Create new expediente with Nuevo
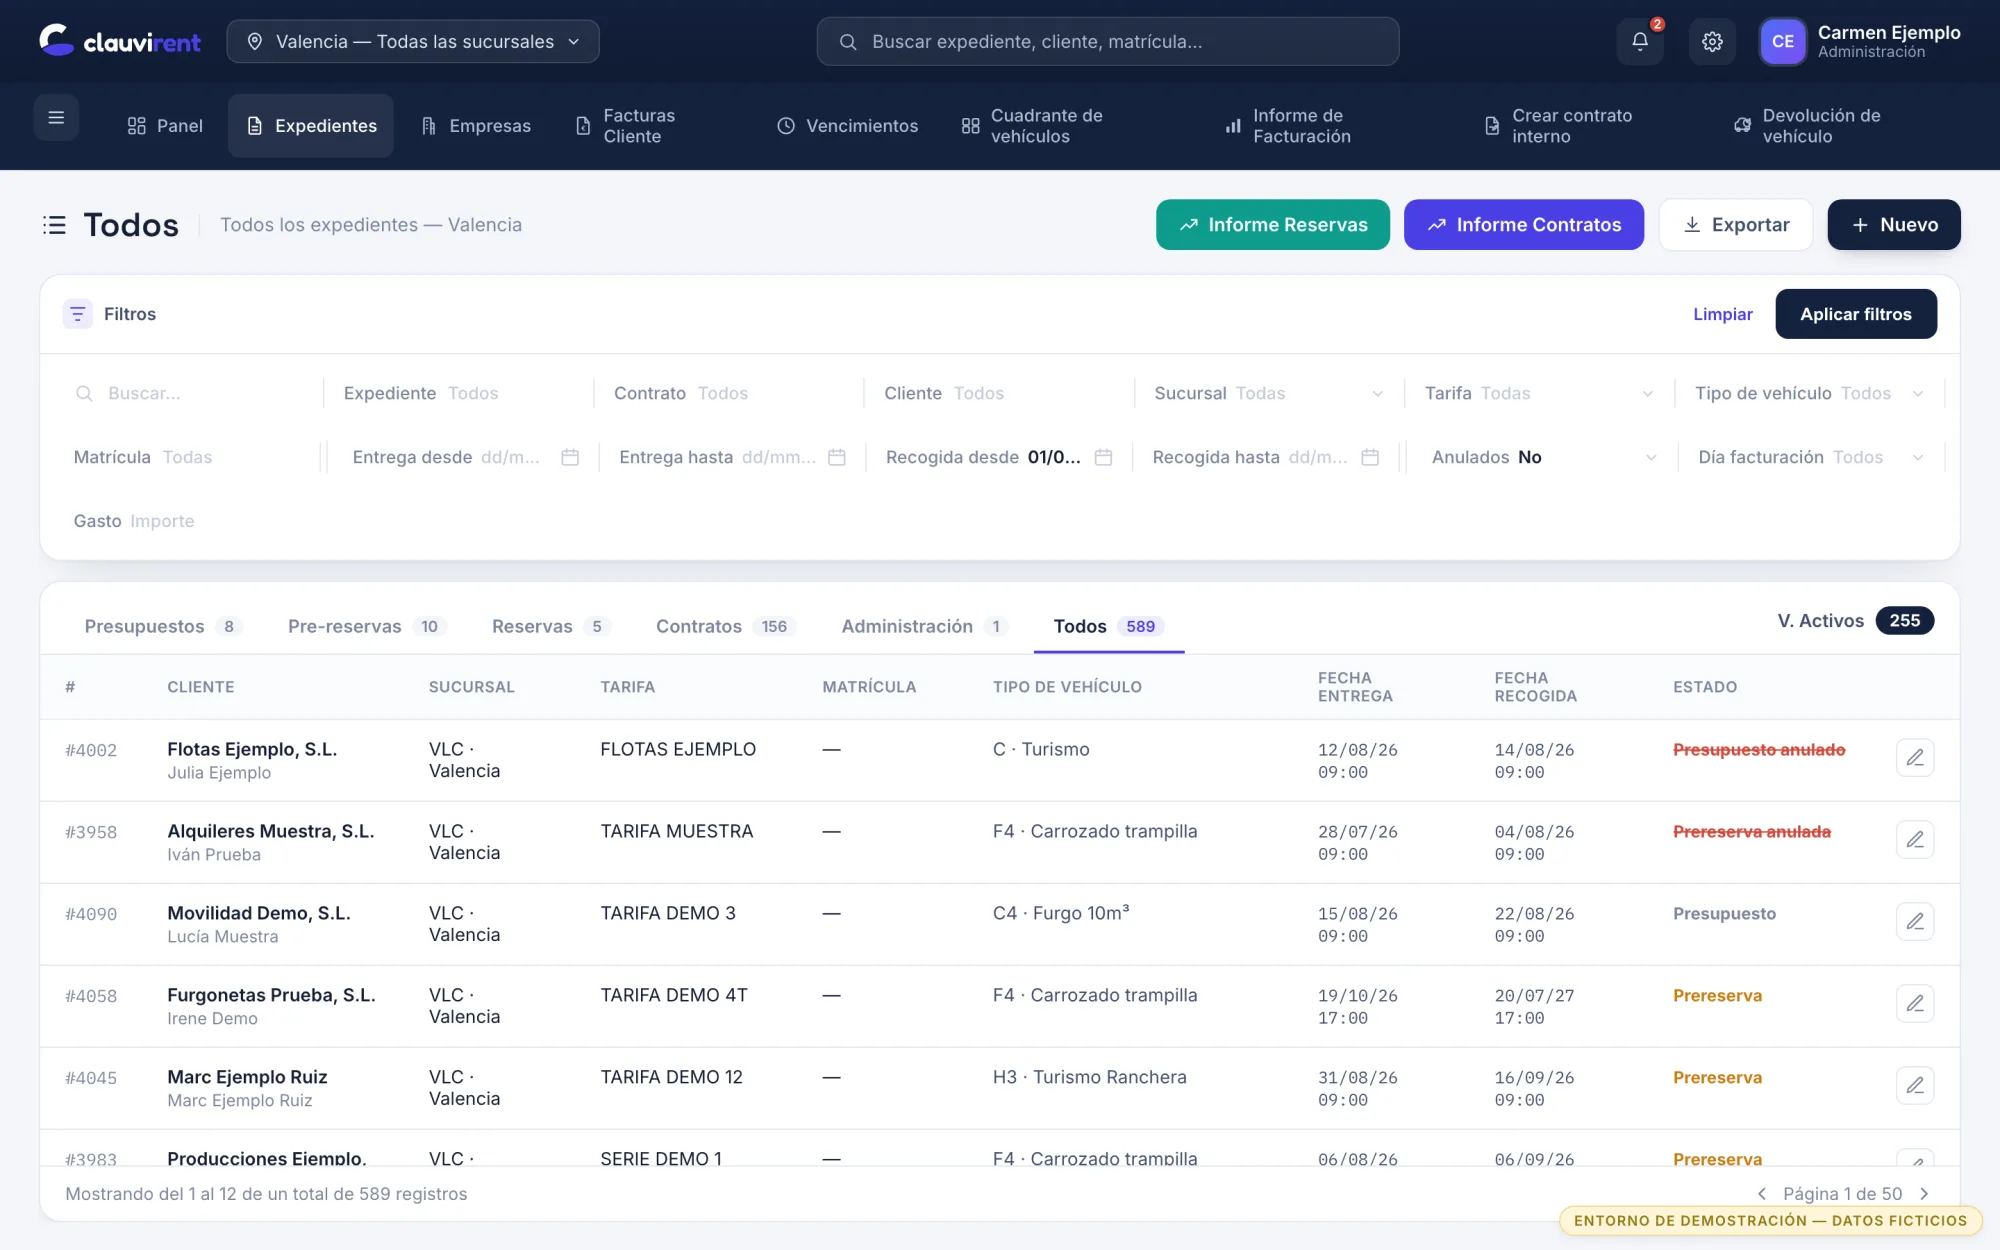Image resolution: width=2000 pixels, height=1250 pixels. click(1894, 225)
